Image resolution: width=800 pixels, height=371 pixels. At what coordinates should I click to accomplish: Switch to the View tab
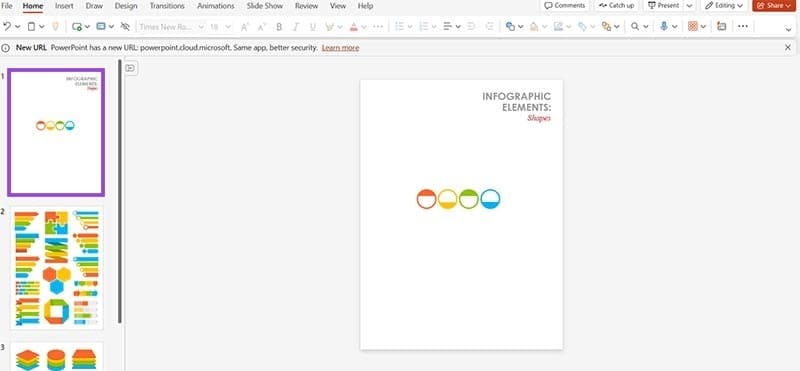click(338, 6)
